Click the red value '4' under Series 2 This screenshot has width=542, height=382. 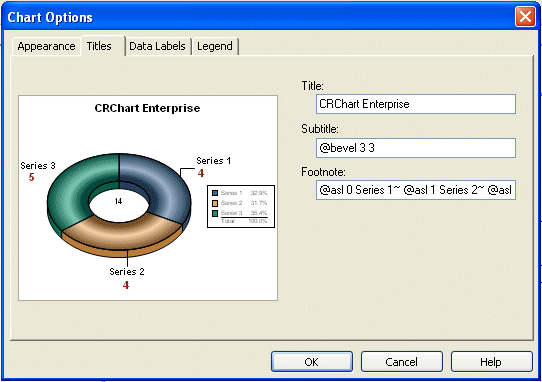(x=126, y=285)
